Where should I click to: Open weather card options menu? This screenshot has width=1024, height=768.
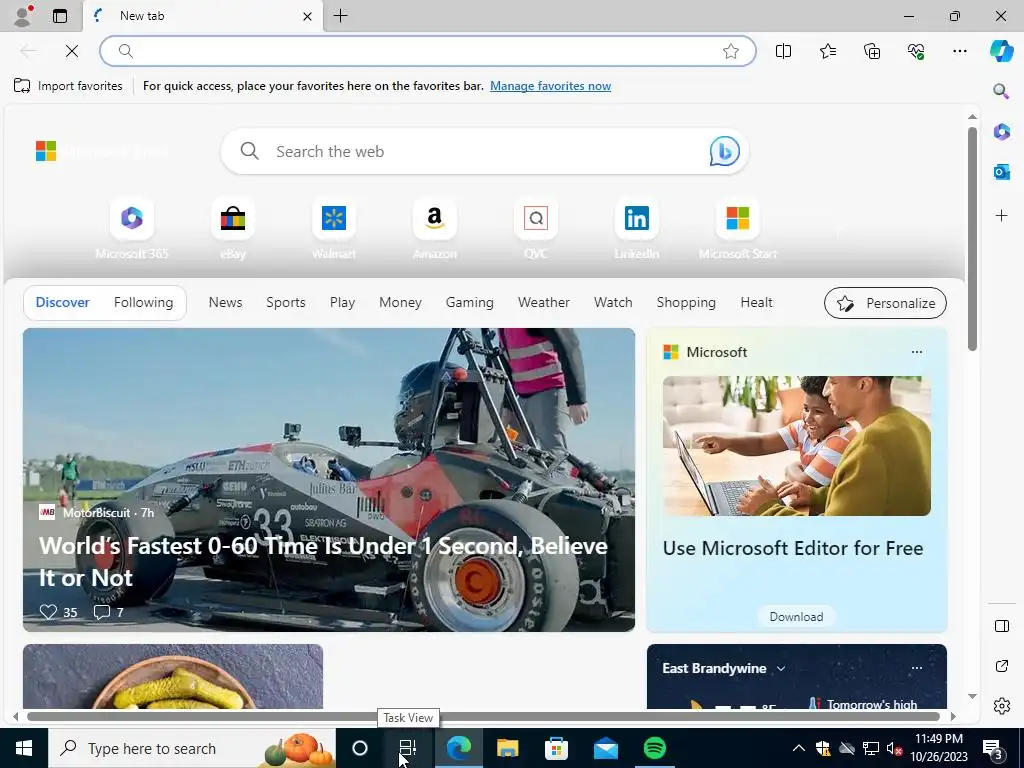(x=917, y=668)
